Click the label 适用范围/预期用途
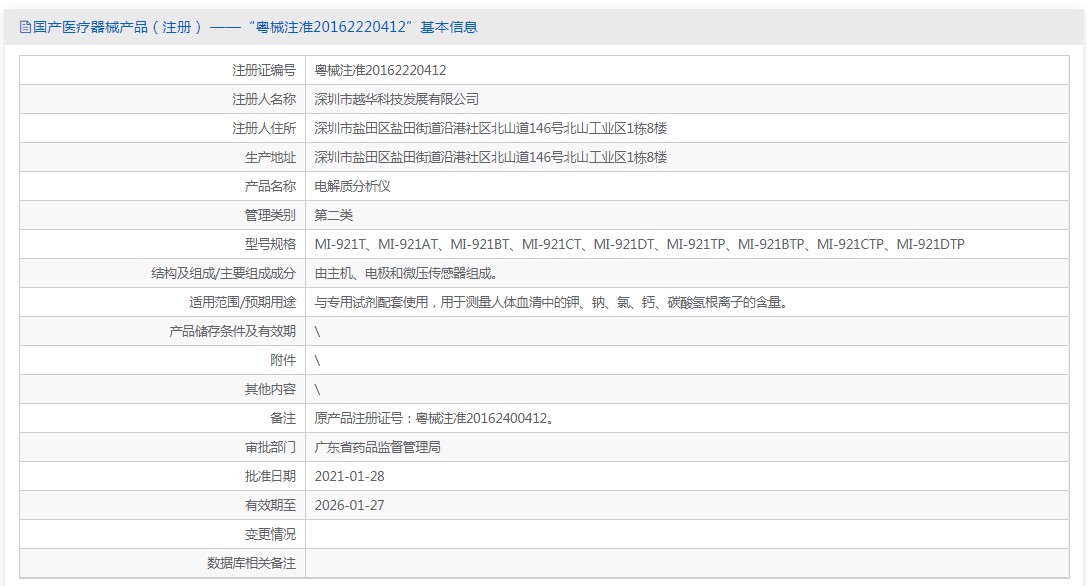Screen dimensions: 1087x586 (243, 302)
